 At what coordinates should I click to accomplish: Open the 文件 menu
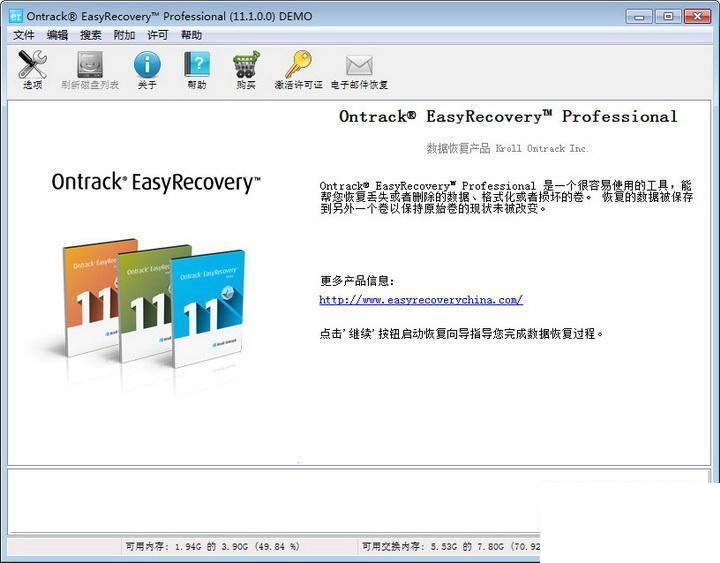23,35
